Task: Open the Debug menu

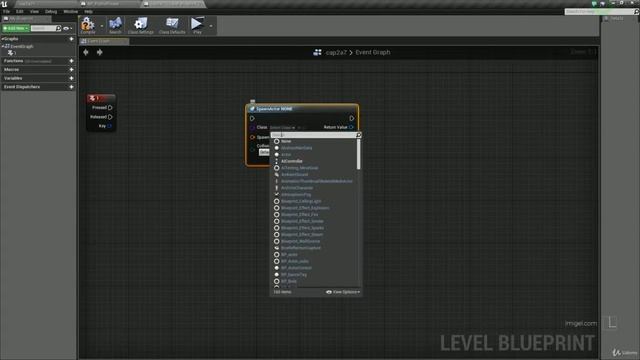Action: 51,11
